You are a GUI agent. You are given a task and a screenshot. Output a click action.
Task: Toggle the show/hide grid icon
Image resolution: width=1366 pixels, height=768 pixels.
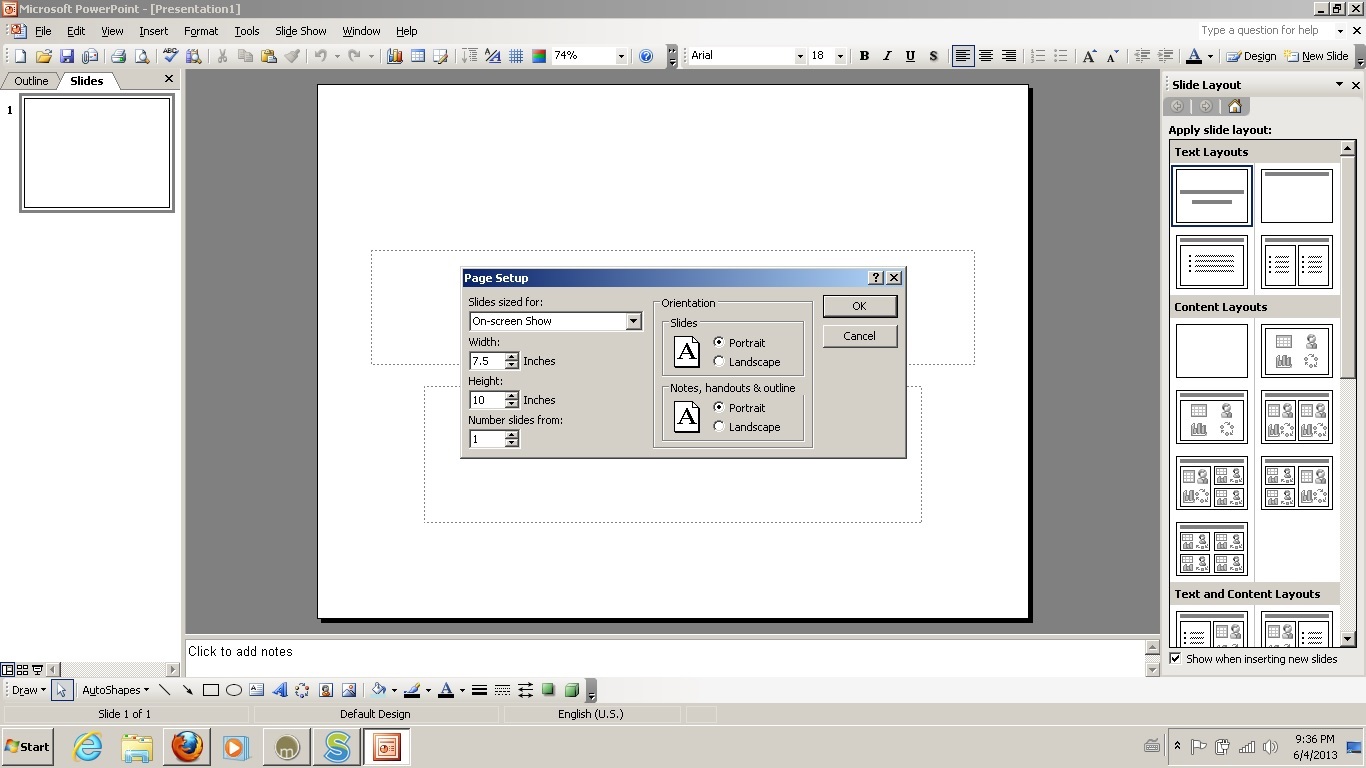(516, 56)
